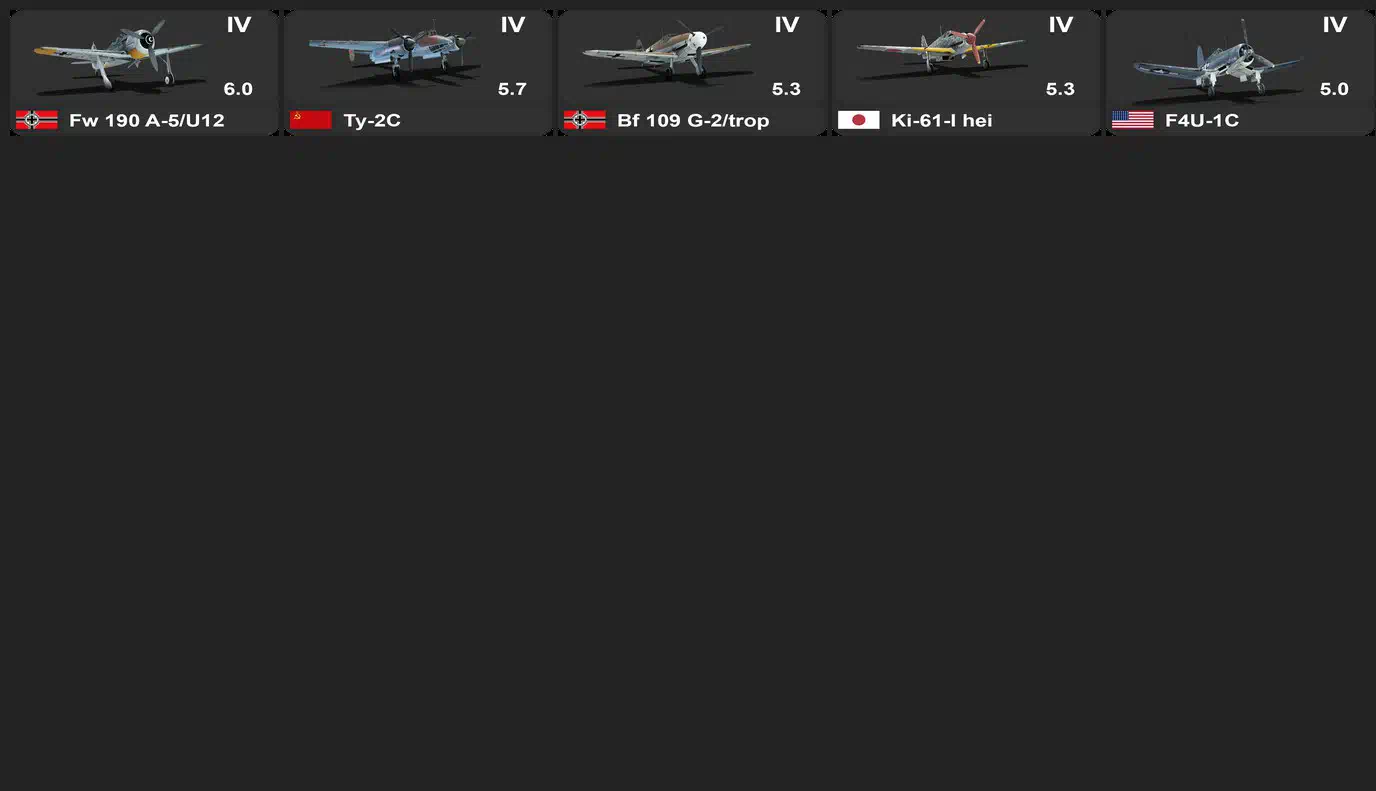Click the US flag beside F4U-1C
This screenshot has width=1376, height=791.
(1132, 120)
